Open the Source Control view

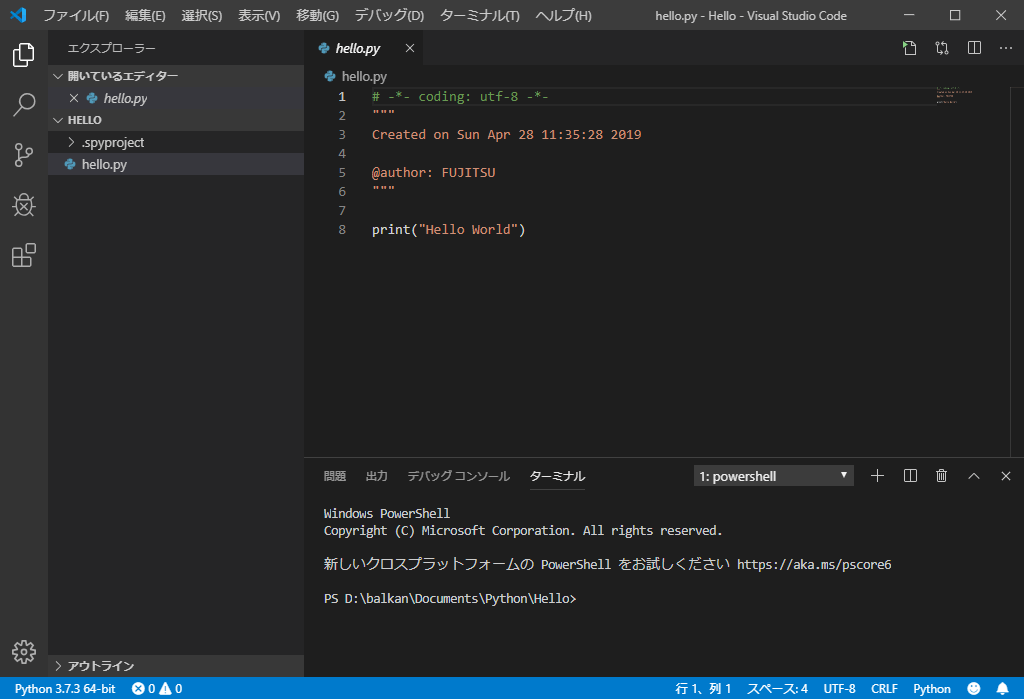(x=23, y=155)
